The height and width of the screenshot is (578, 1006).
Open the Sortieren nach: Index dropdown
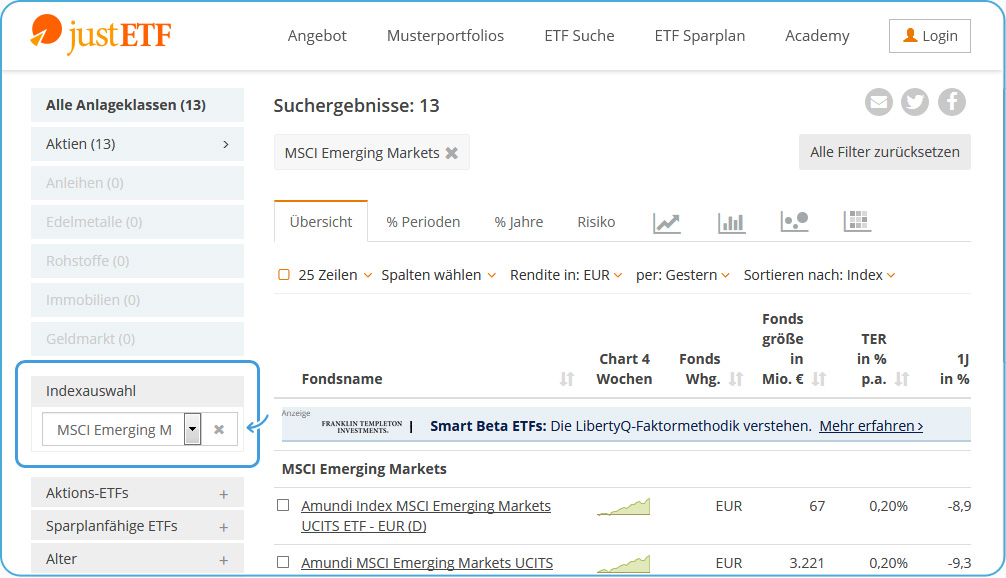(819, 275)
